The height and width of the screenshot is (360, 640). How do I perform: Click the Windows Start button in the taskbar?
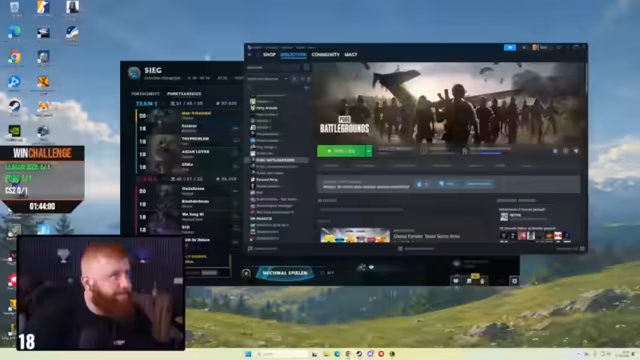(248, 354)
